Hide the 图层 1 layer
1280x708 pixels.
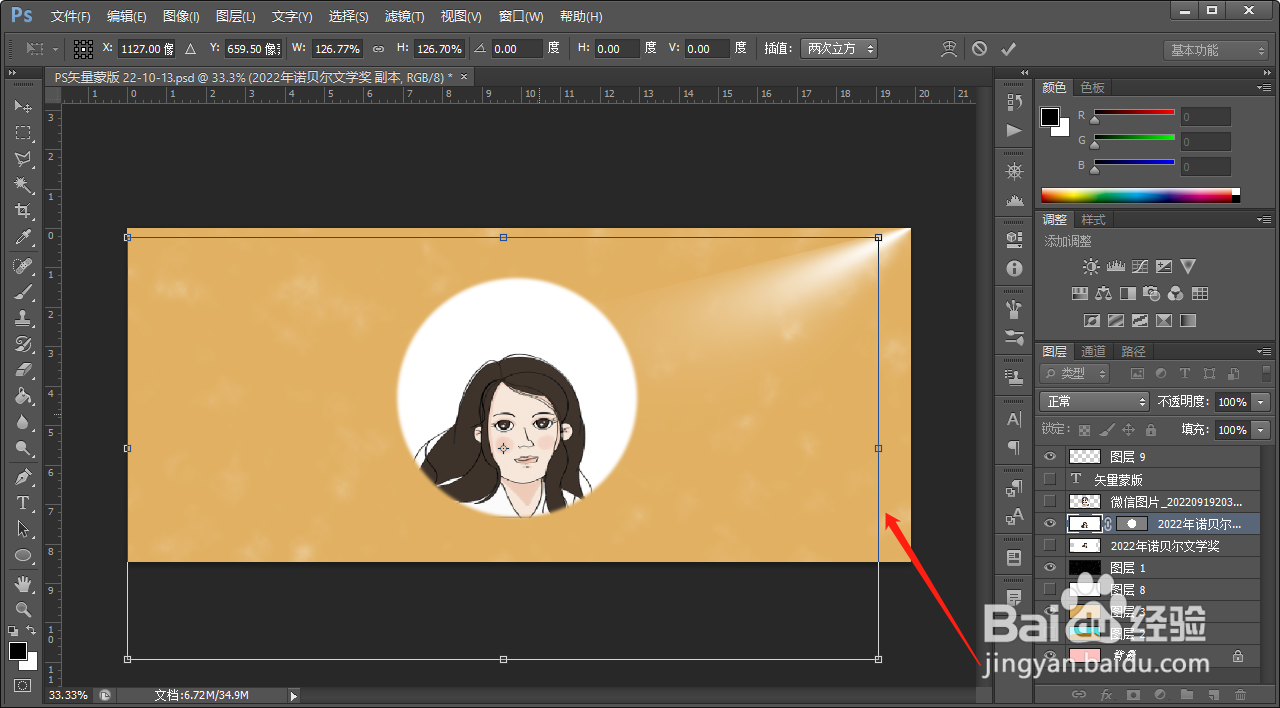tap(1049, 567)
